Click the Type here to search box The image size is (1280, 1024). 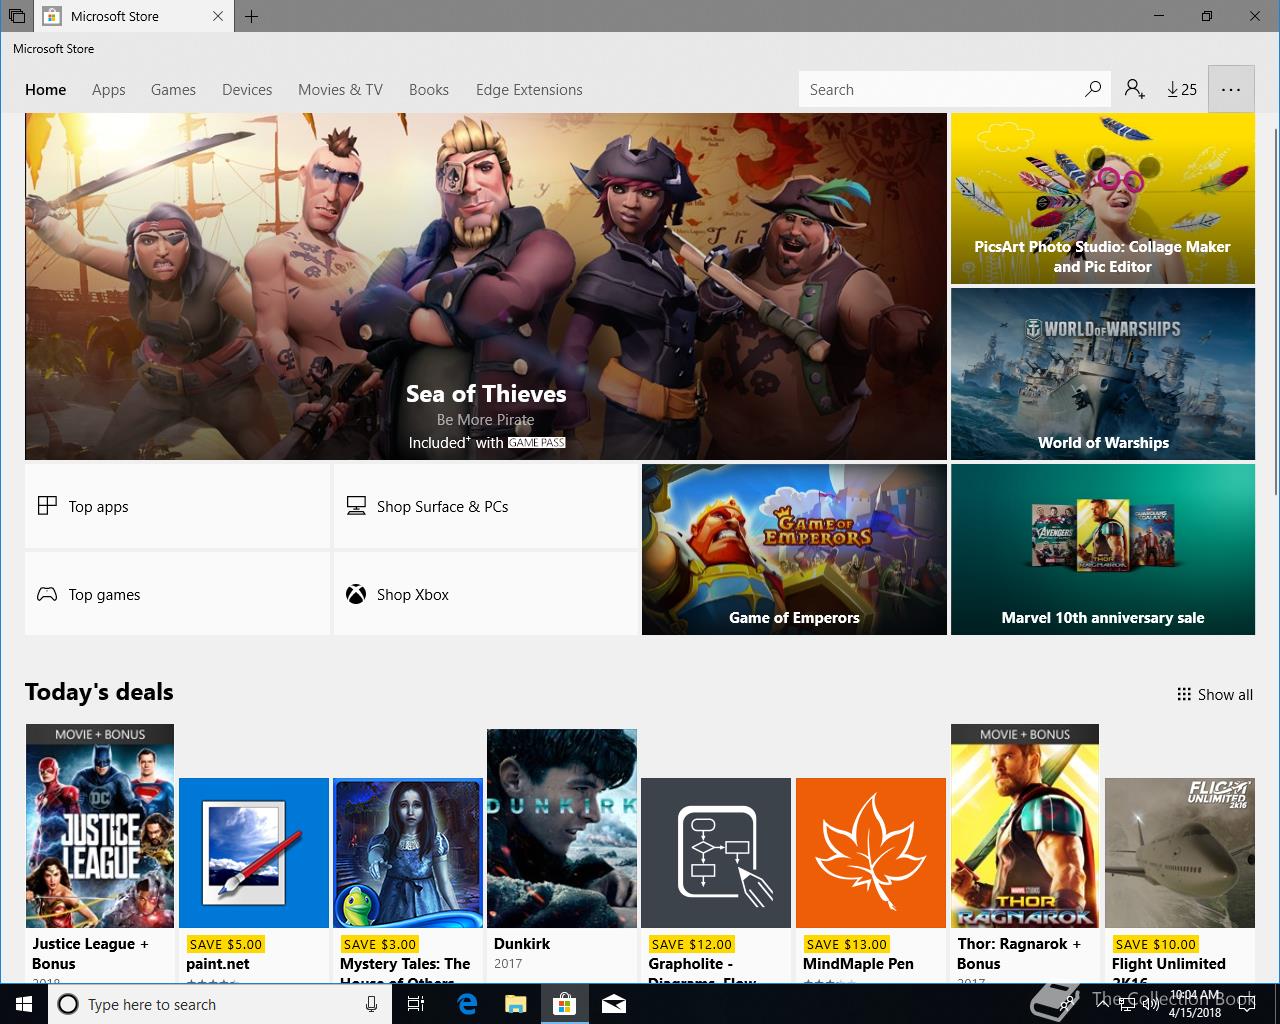[x=218, y=1004]
